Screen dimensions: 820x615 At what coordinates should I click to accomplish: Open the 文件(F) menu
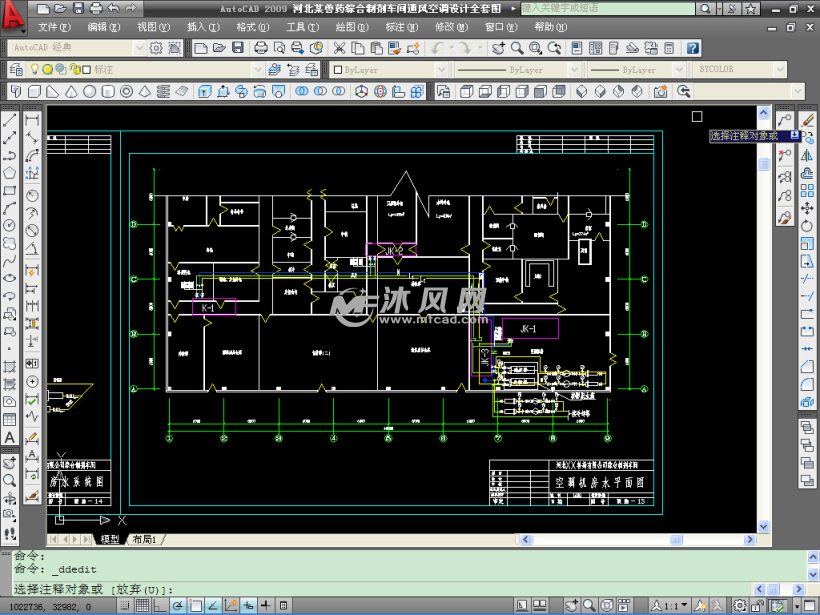click(54, 27)
